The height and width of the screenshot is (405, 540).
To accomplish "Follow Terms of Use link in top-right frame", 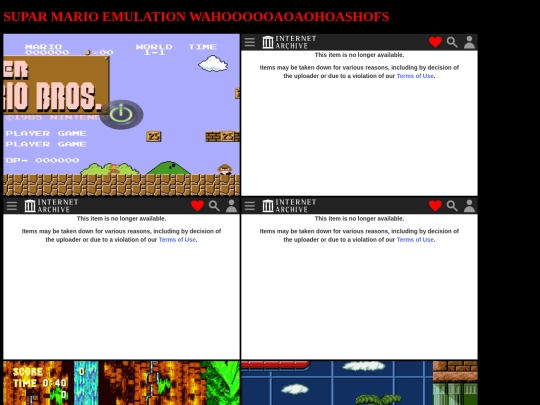I will point(415,76).
